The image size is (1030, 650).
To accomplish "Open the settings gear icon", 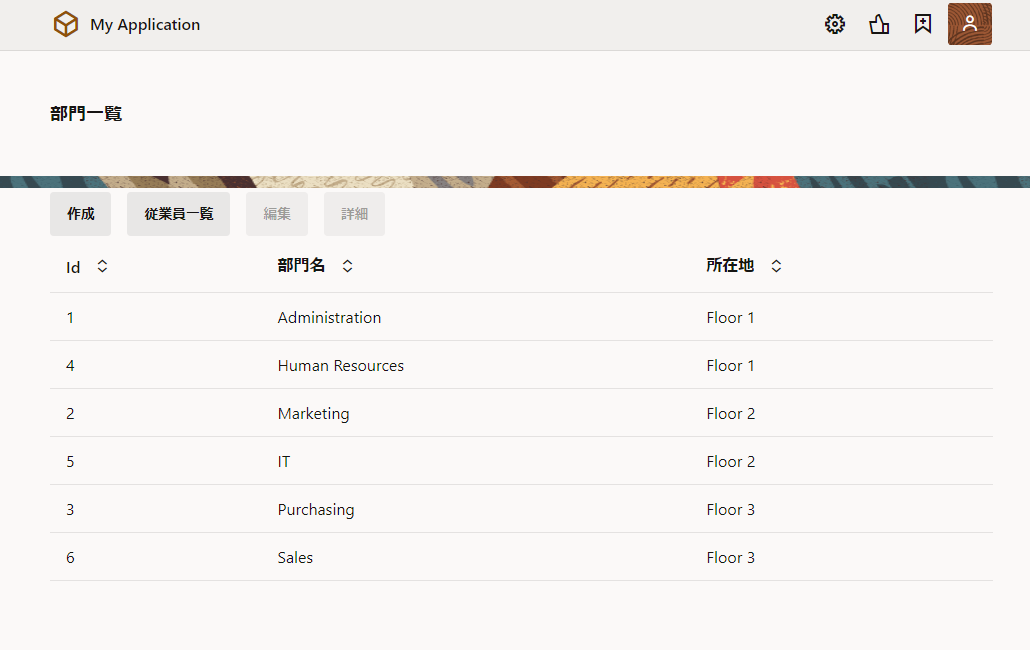I will tap(835, 24).
